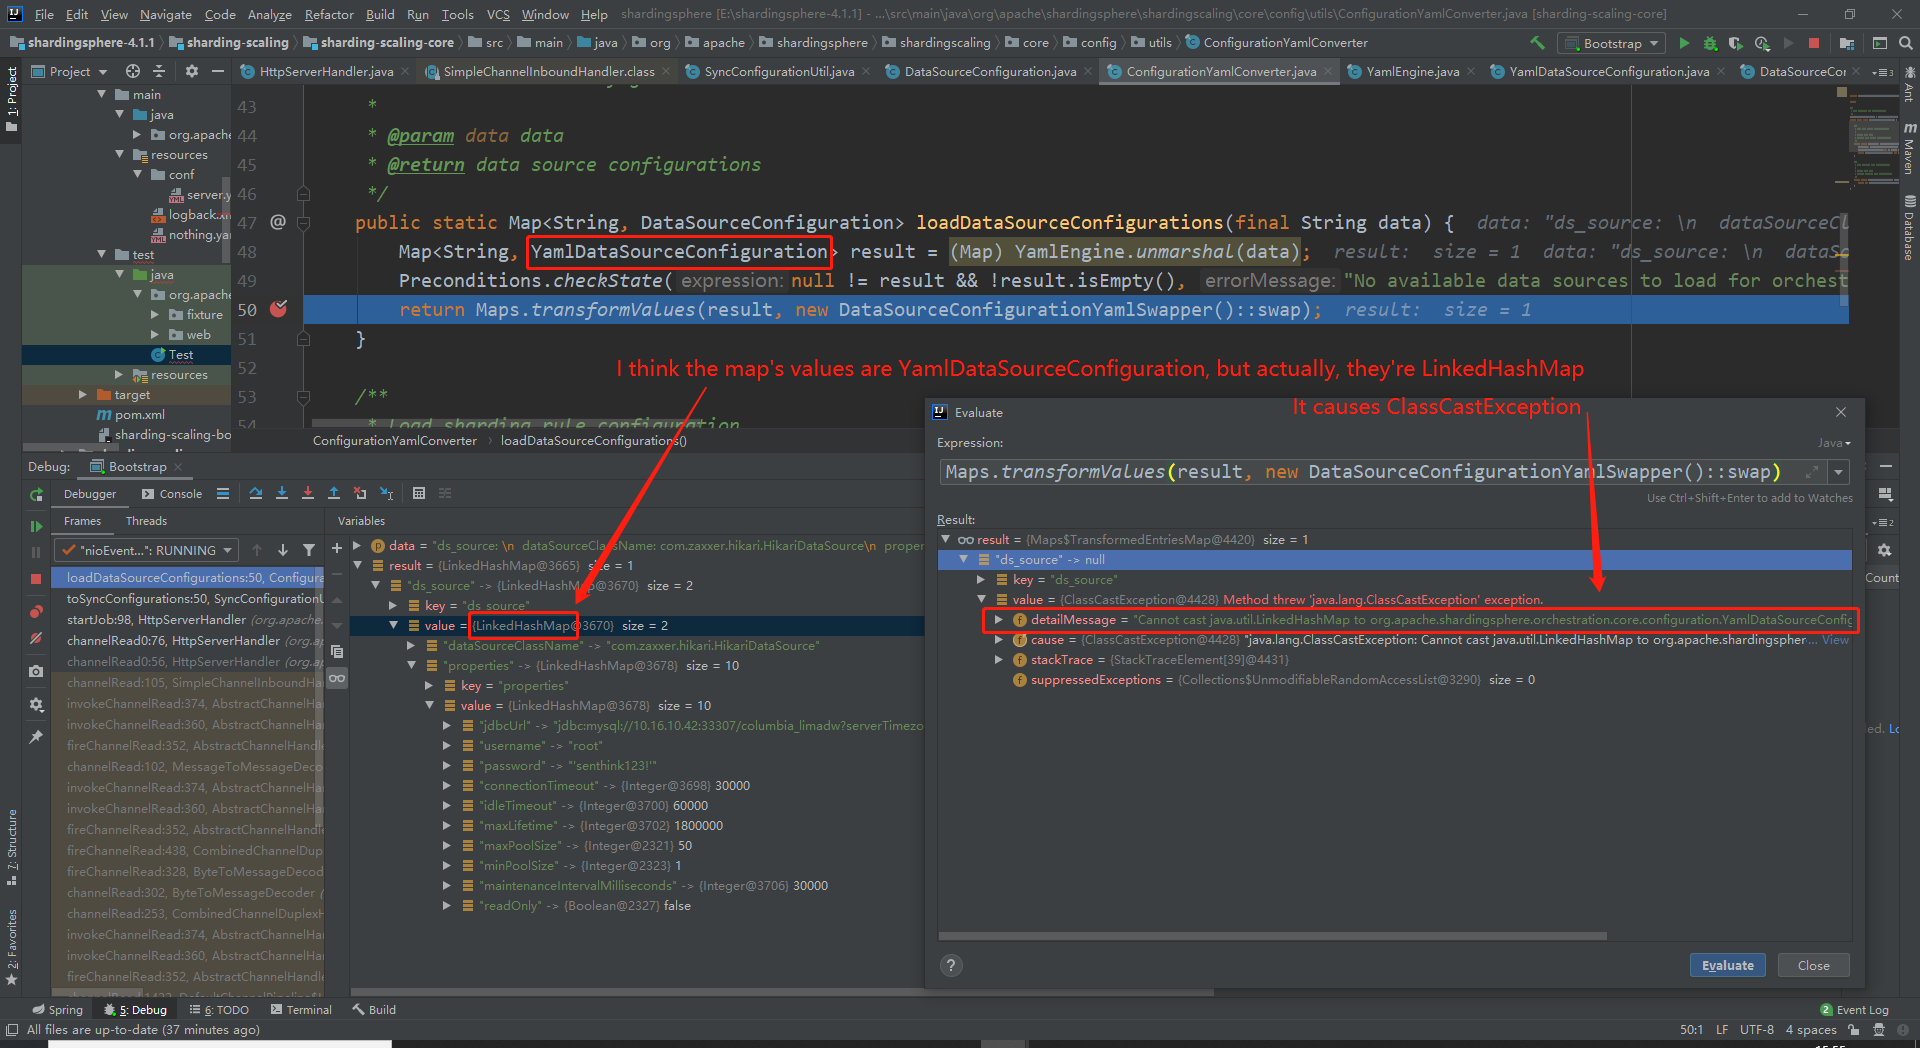1920x1048 pixels.
Task: Open the VCS menu
Action: (498, 14)
